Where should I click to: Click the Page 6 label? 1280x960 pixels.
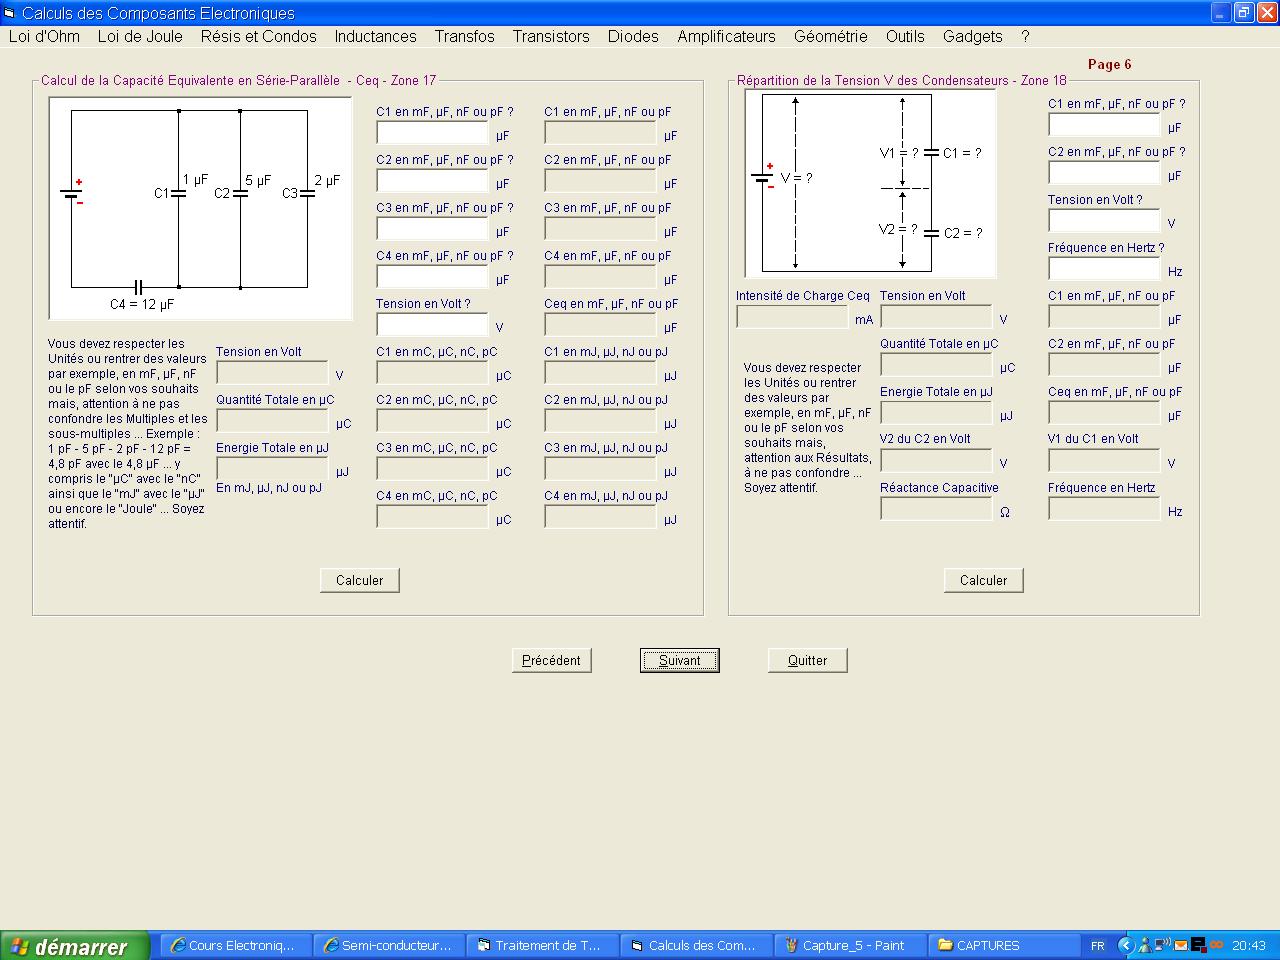(1109, 64)
